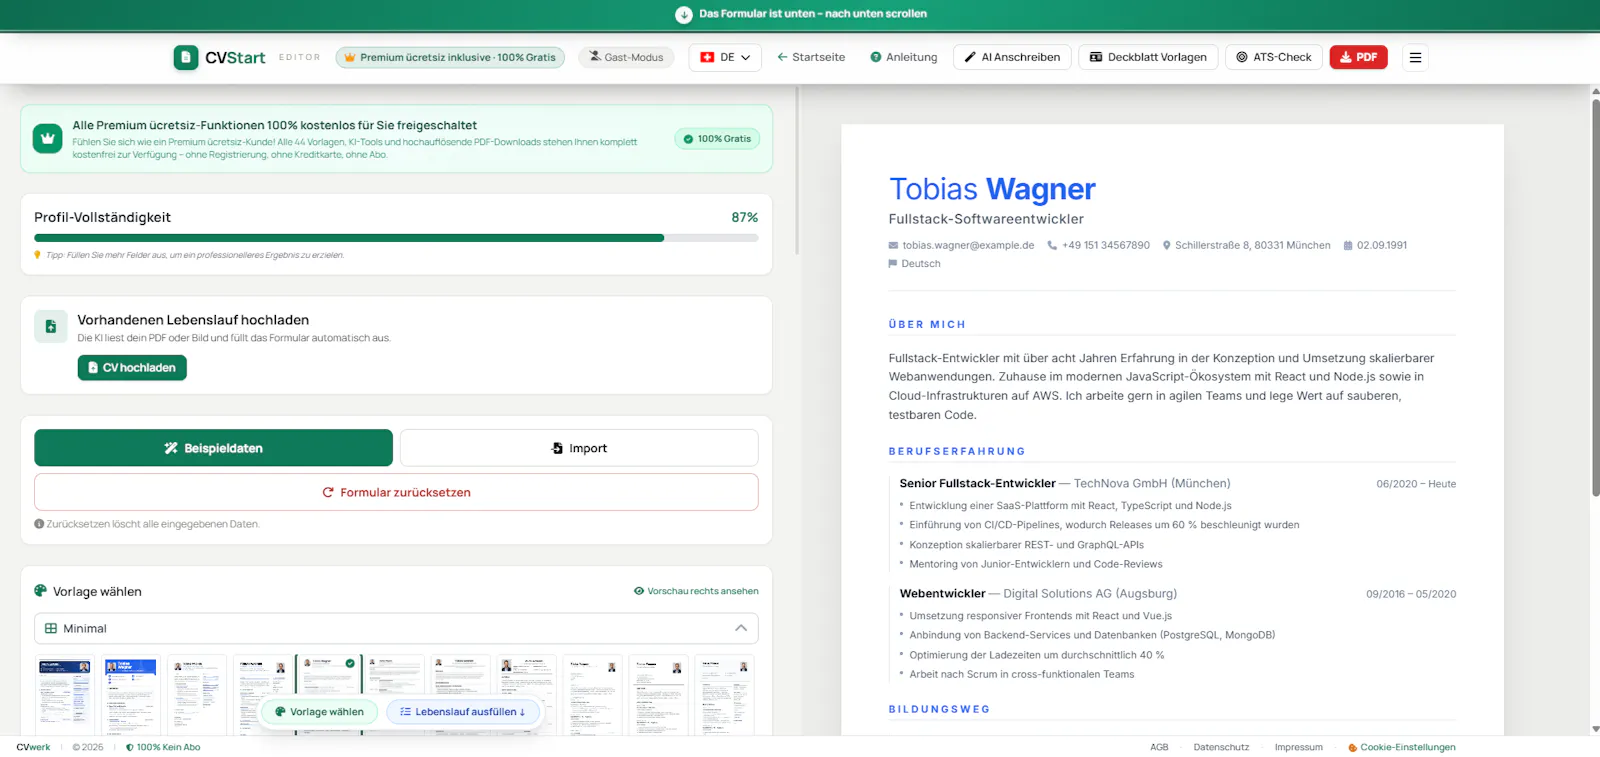Go to Startseite

[811, 57]
